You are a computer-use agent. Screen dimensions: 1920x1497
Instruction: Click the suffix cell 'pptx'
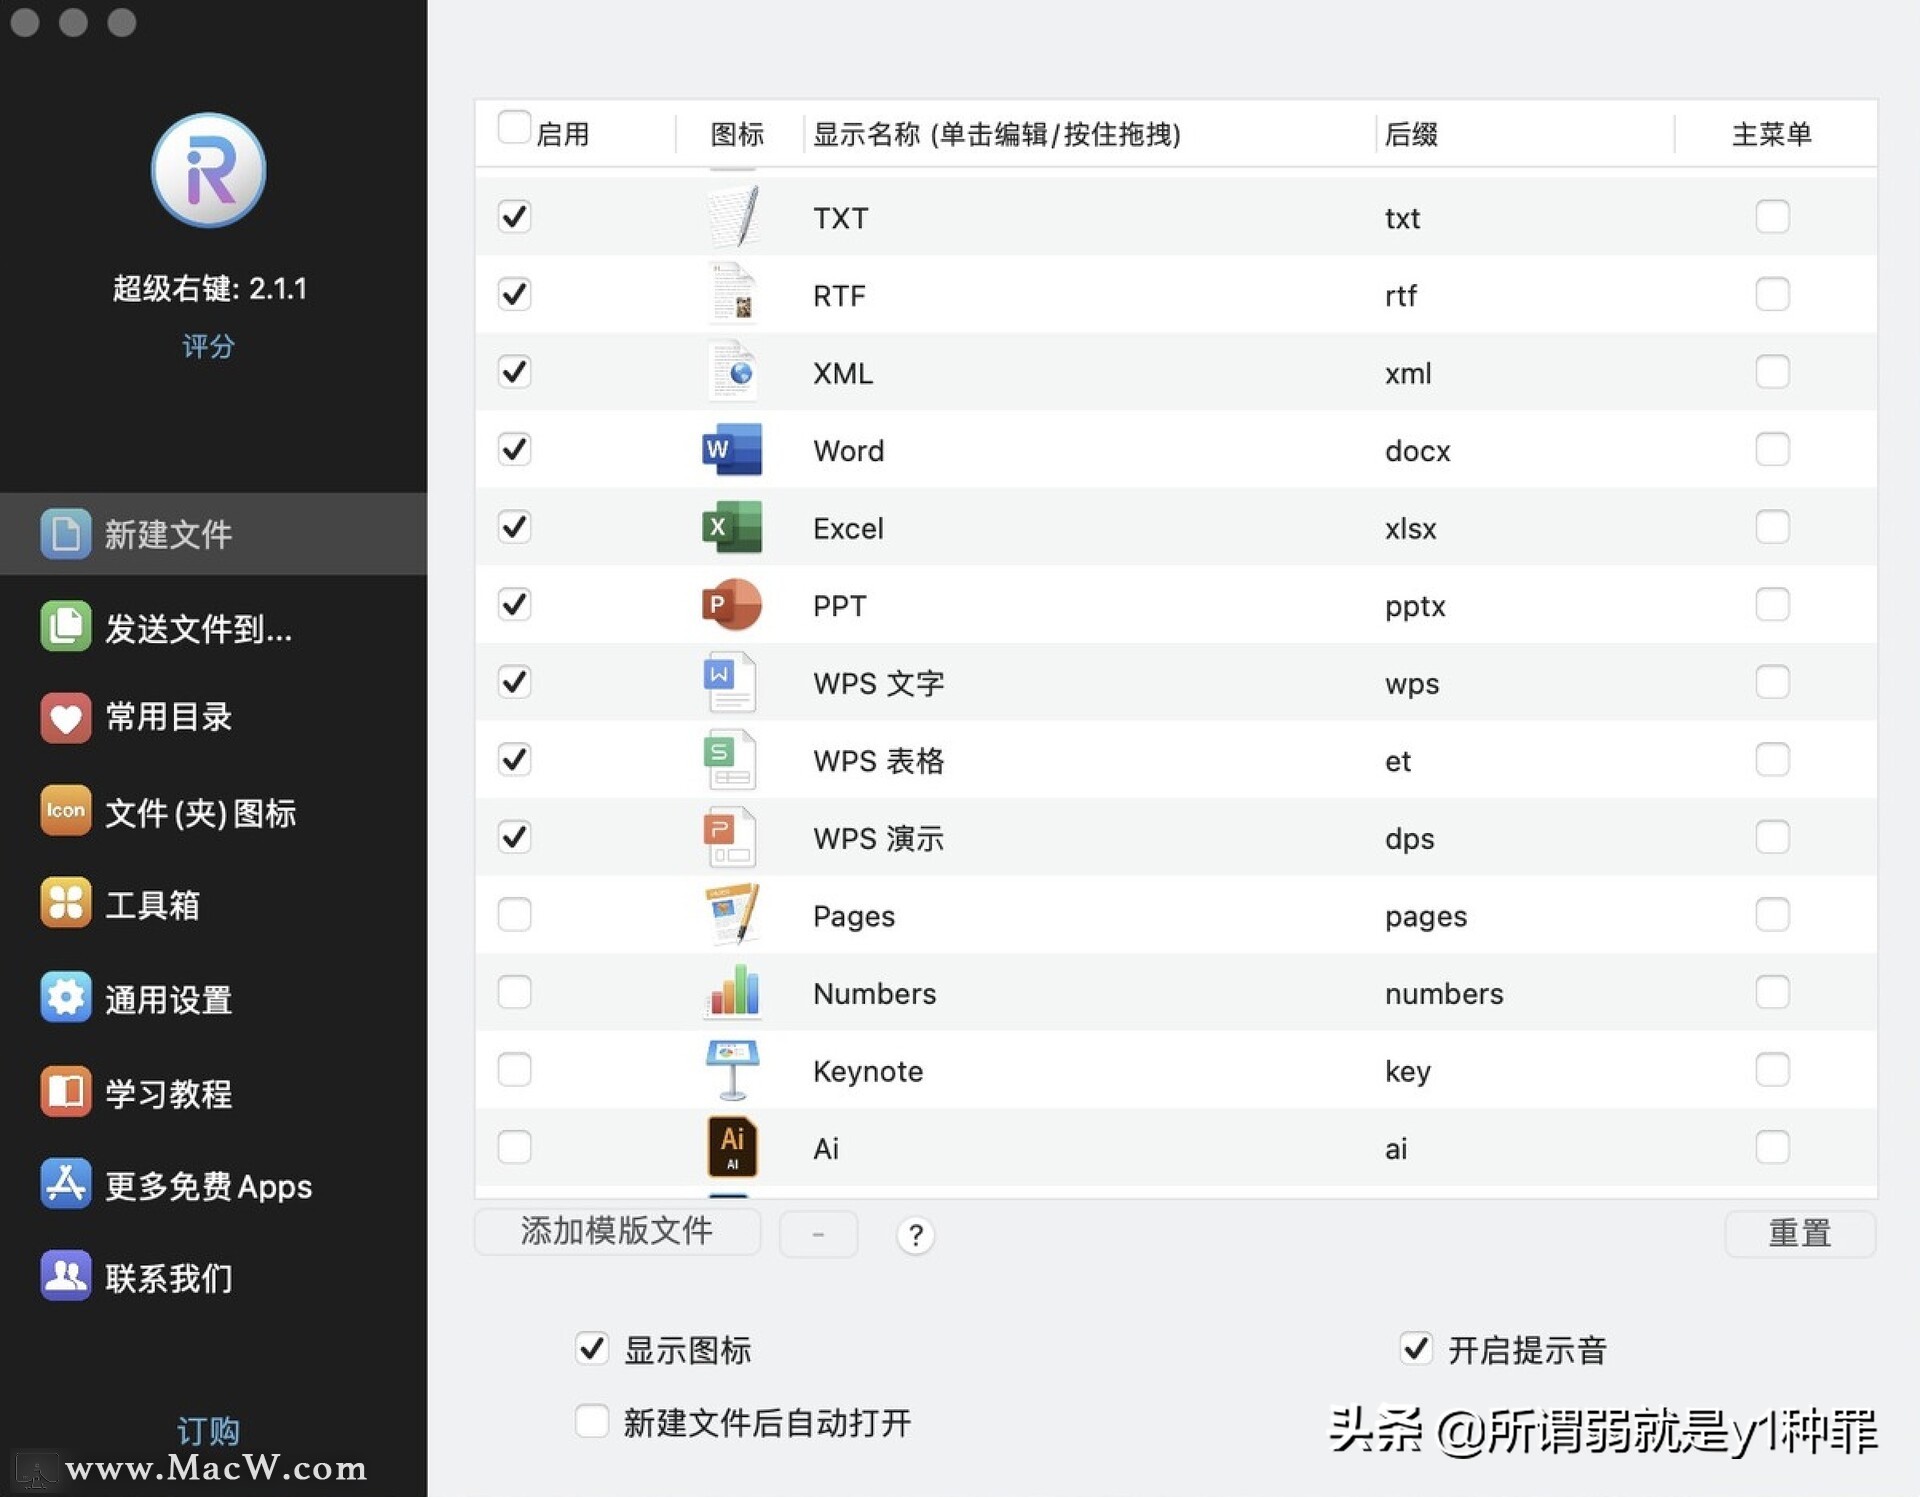tap(1415, 607)
